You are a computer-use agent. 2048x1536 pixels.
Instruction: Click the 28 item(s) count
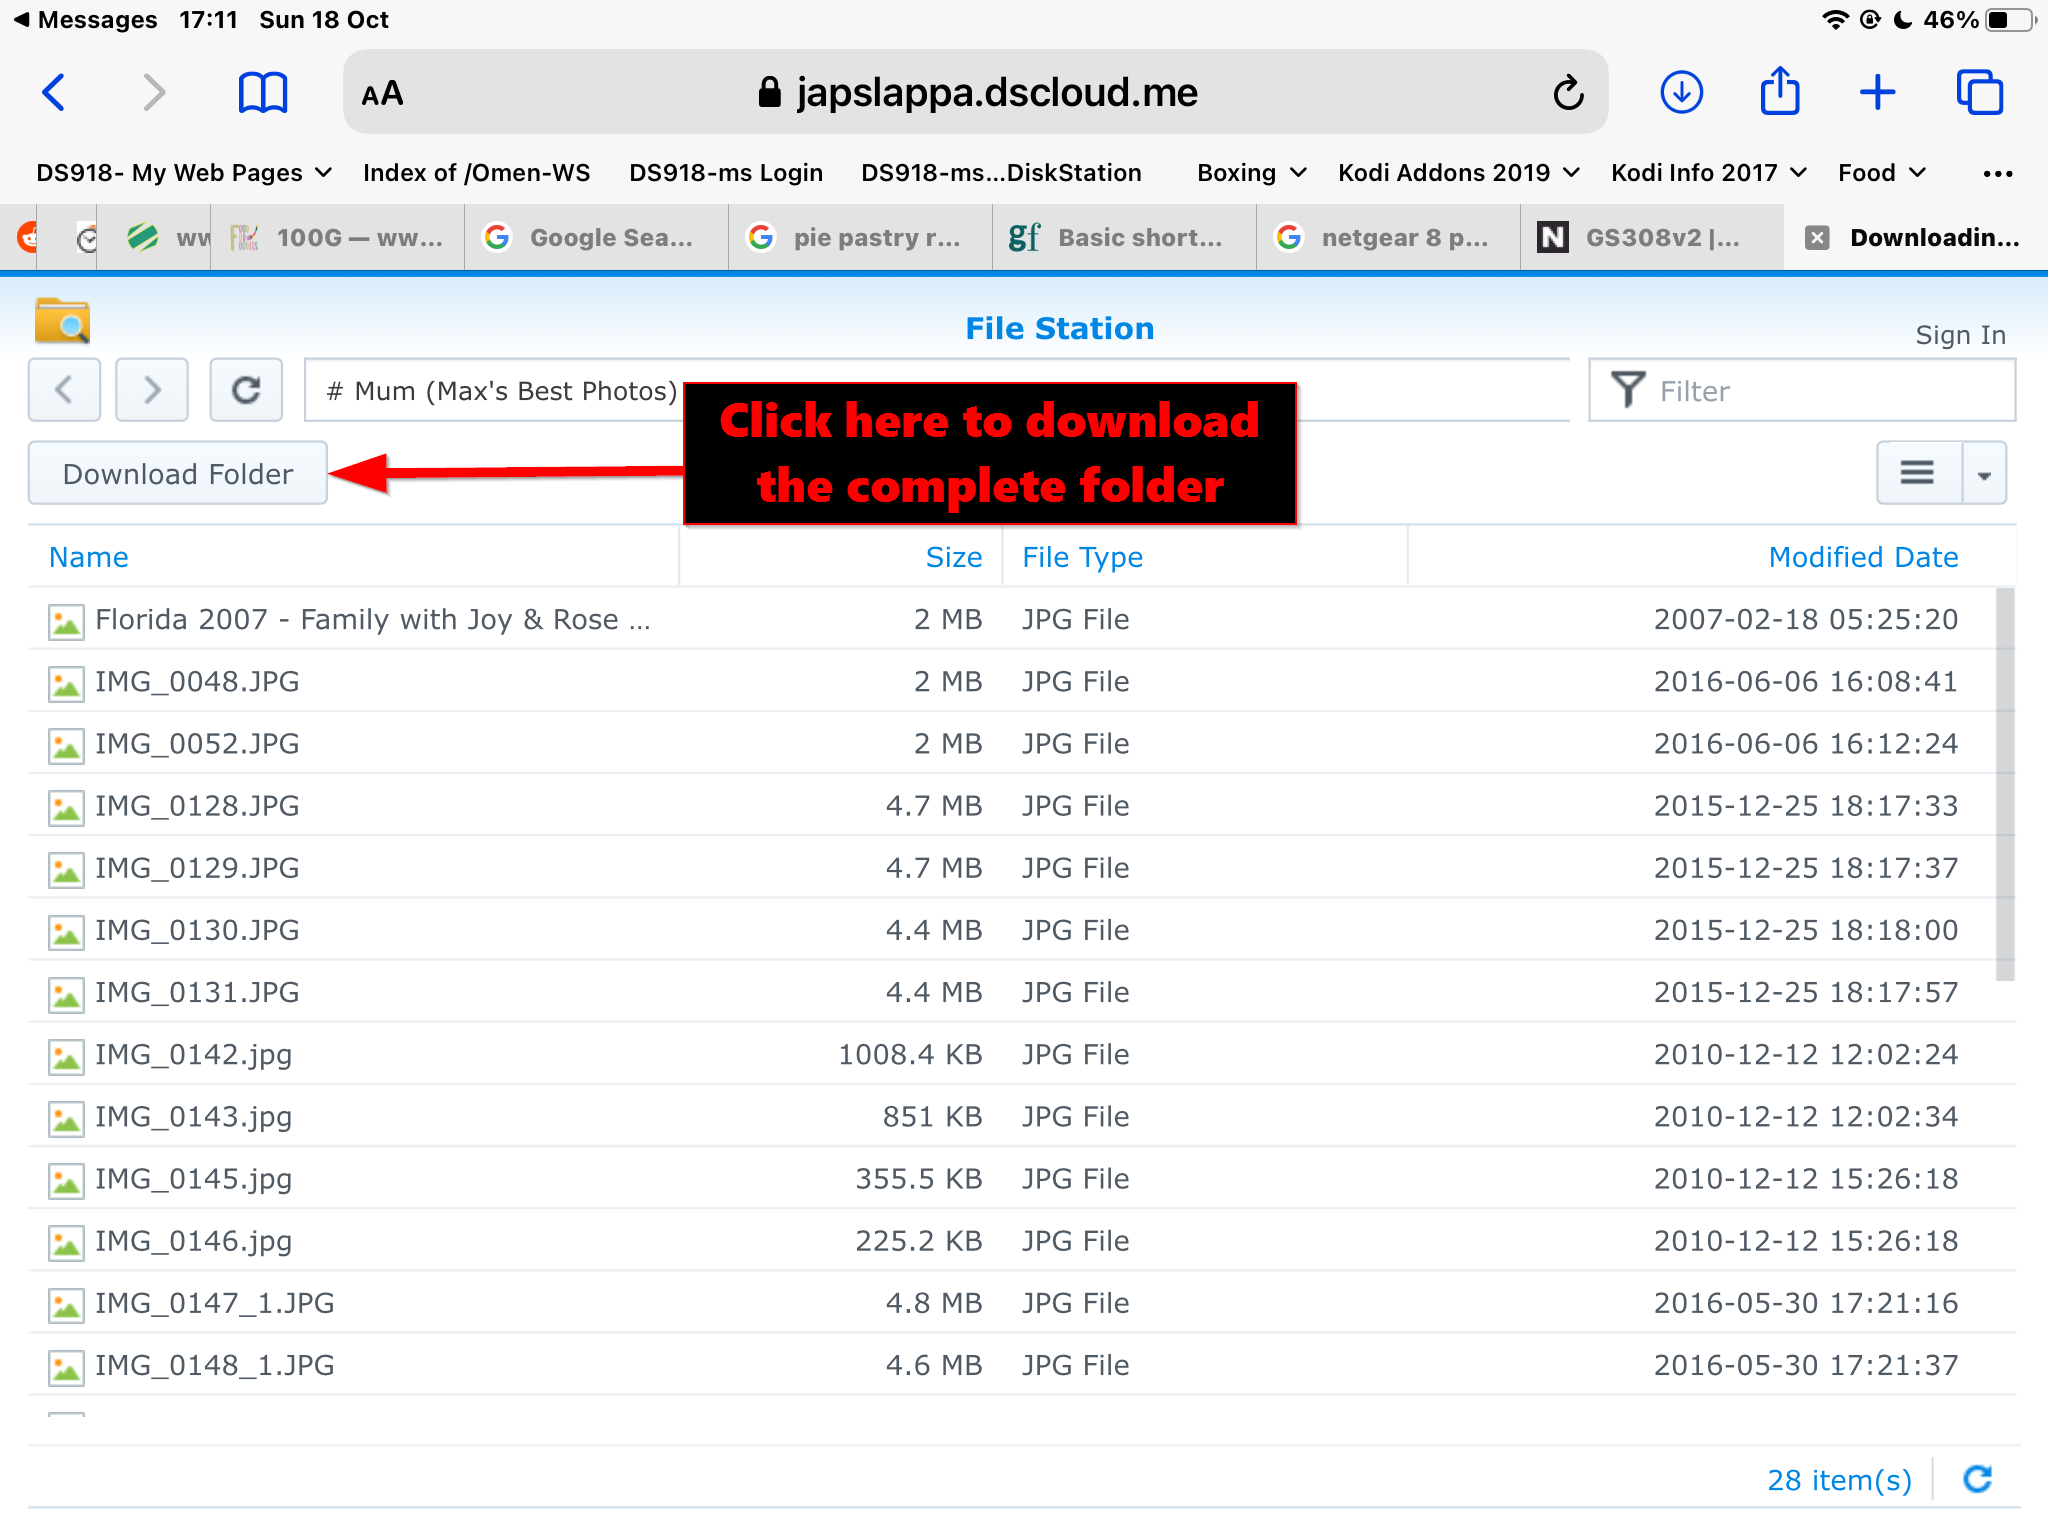1839,1480
